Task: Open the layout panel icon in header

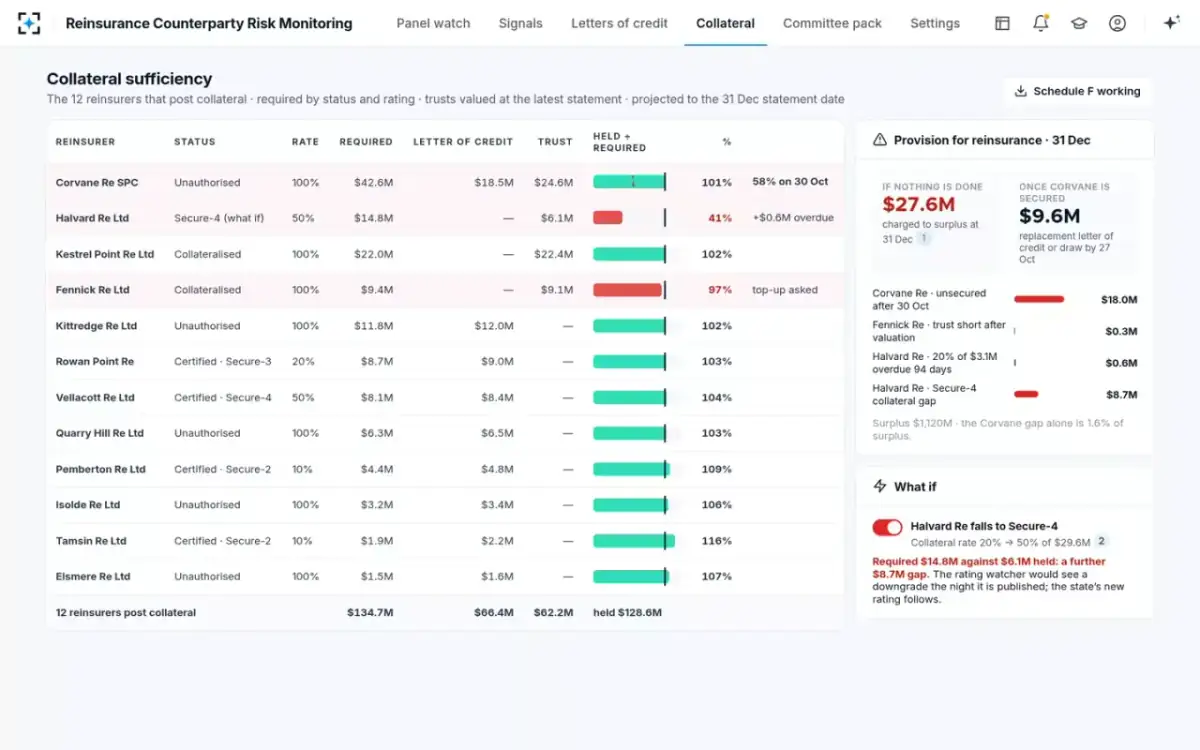Action: point(1002,23)
